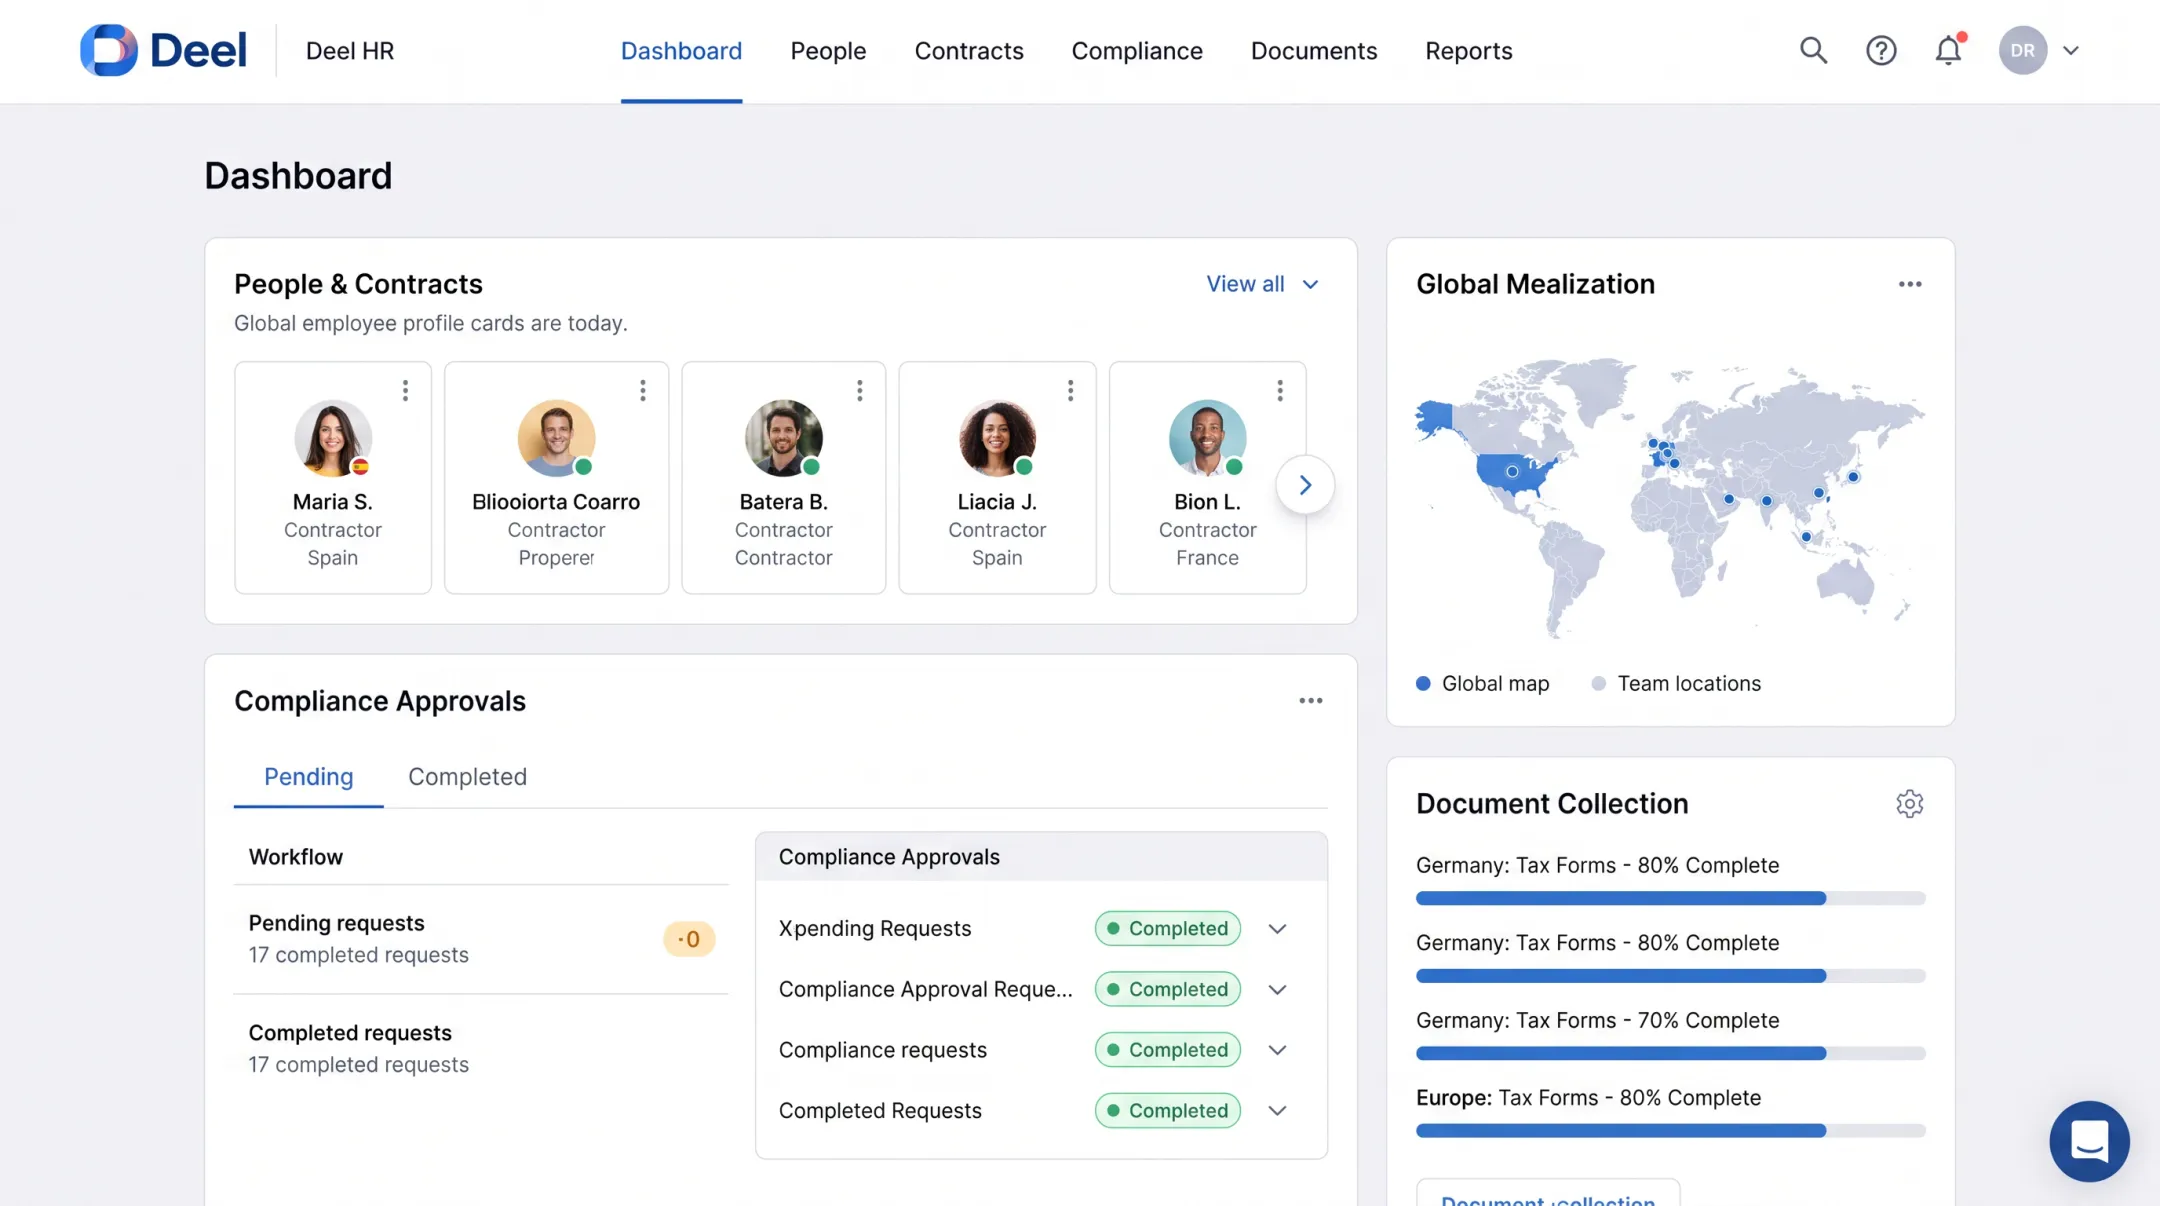Expand the View all dropdown
The width and height of the screenshot is (2160, 1206).
1262,284
